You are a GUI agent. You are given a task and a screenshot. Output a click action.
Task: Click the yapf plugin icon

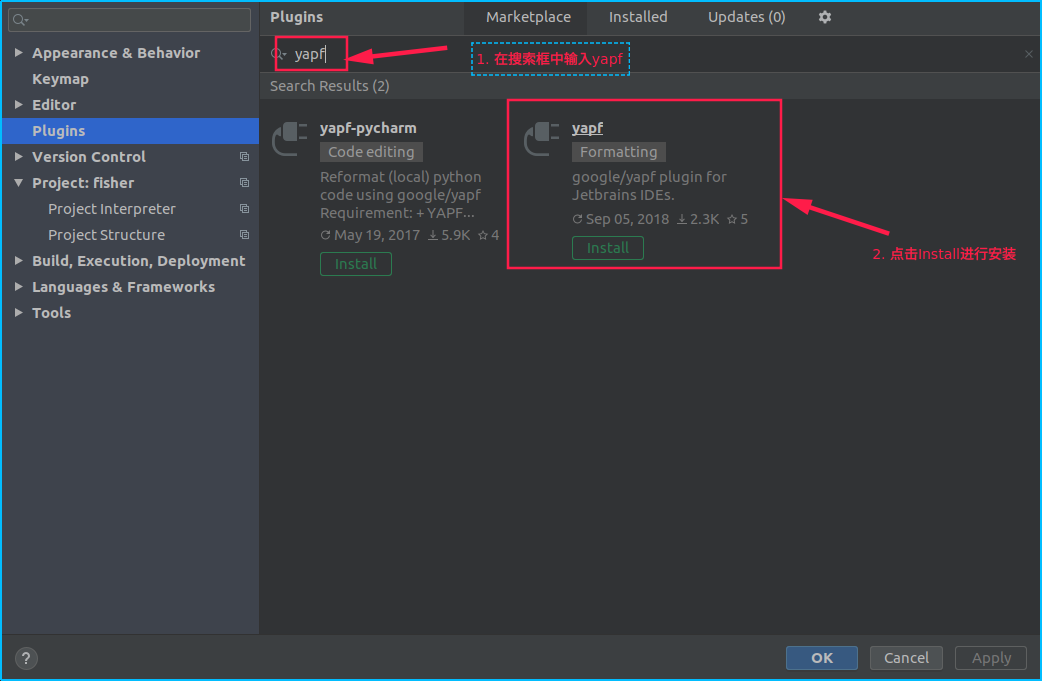click(x=540, y=138)
